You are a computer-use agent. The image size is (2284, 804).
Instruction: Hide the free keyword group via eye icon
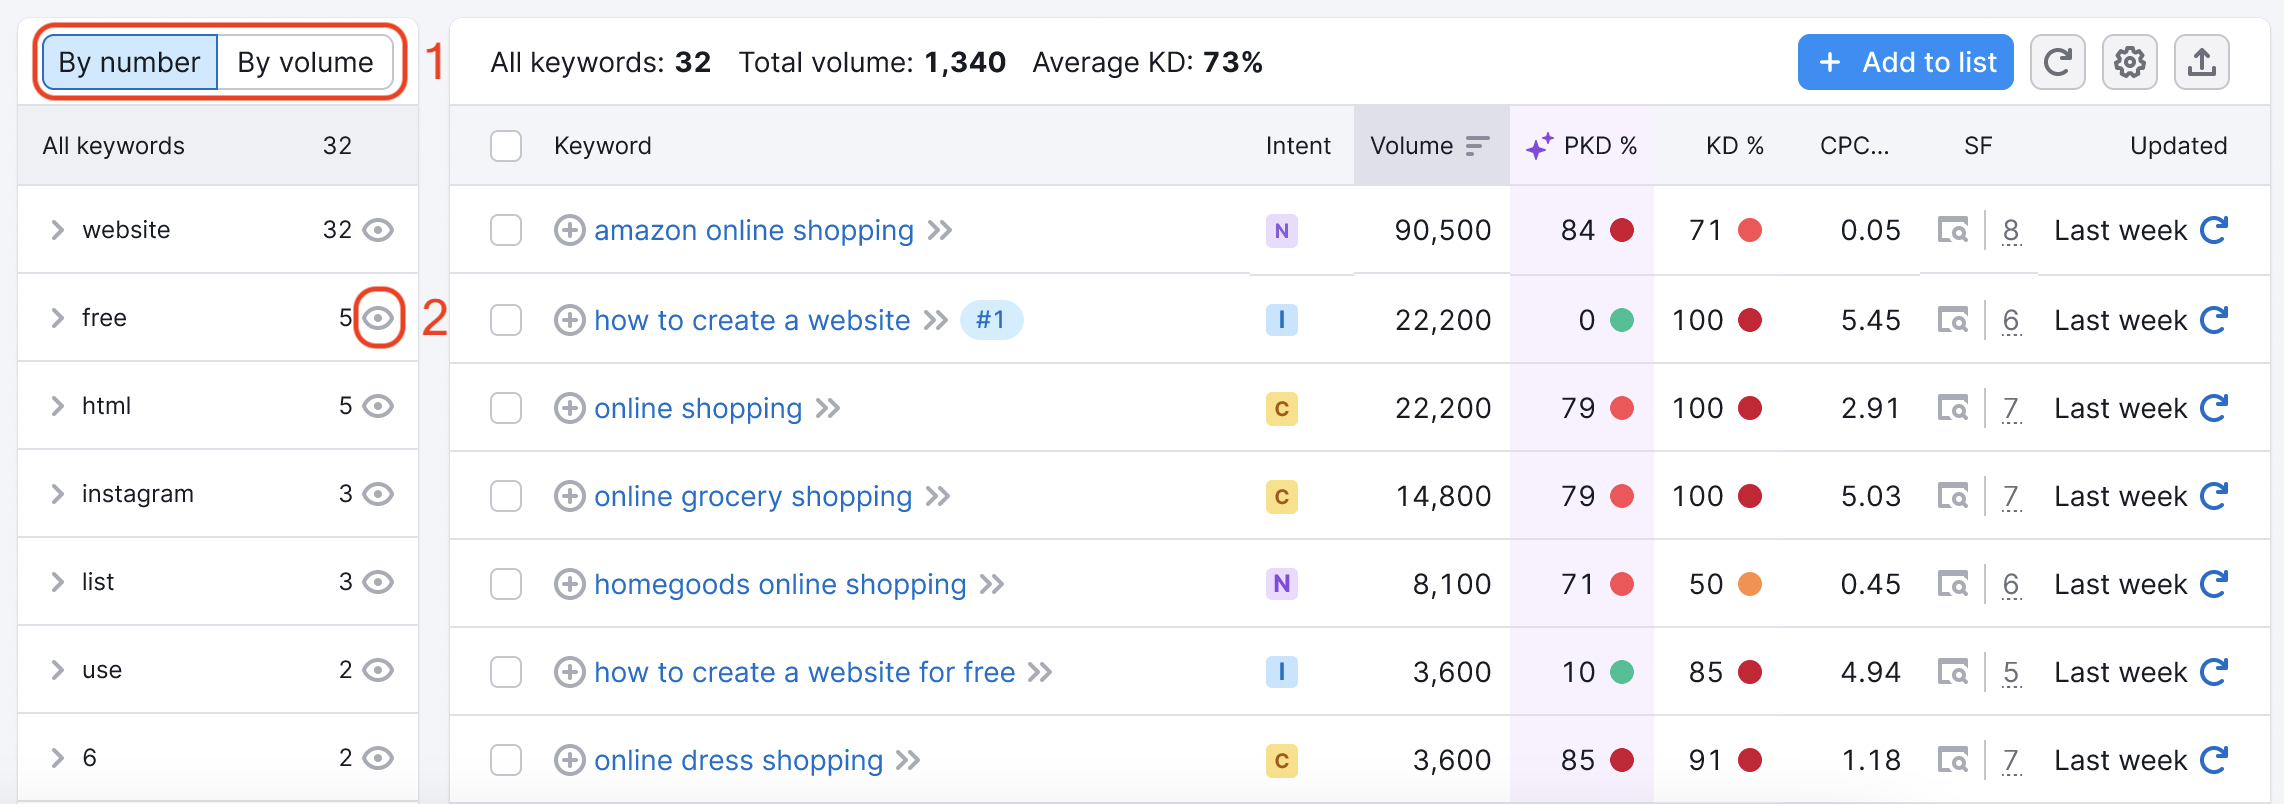click(x=378, y=318)
